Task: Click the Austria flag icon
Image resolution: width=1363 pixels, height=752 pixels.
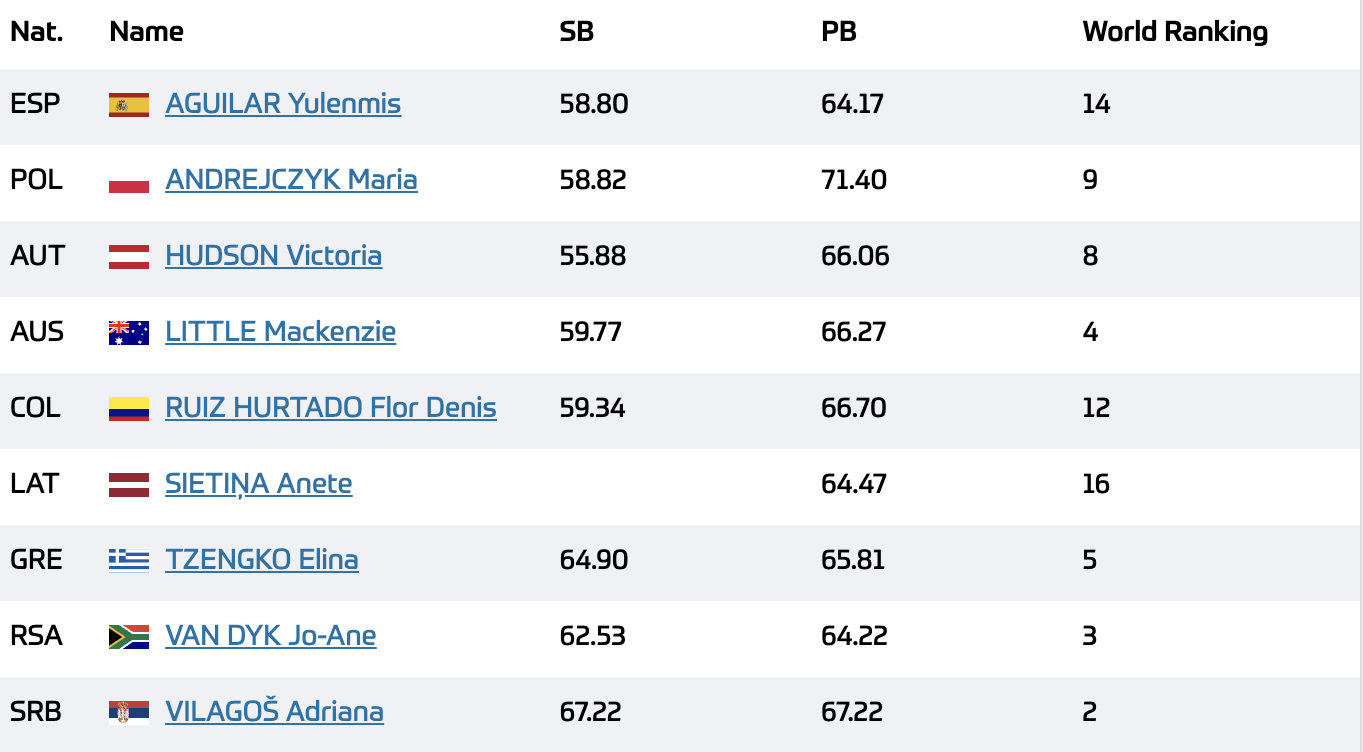Action: [x=129, y=257]
